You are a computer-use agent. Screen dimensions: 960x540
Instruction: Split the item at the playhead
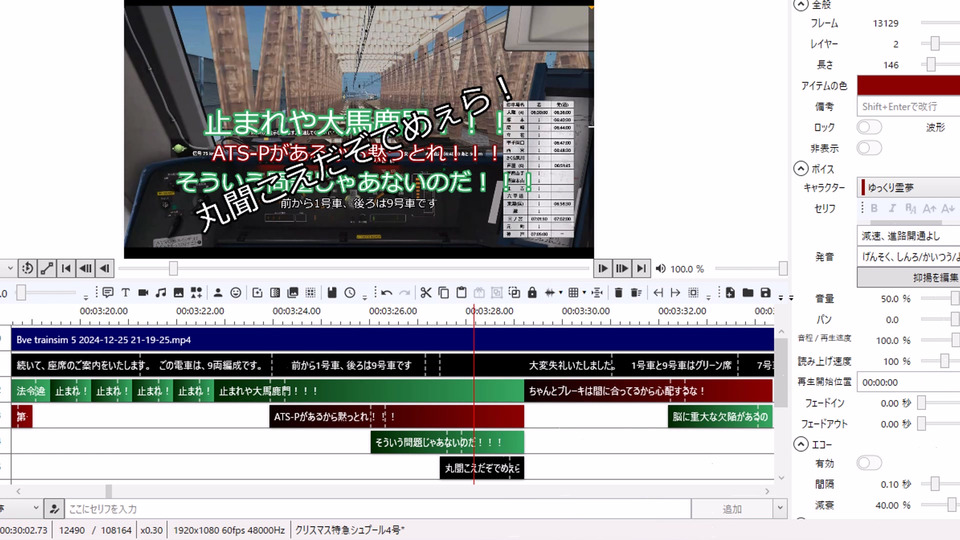tap(550, 293)
